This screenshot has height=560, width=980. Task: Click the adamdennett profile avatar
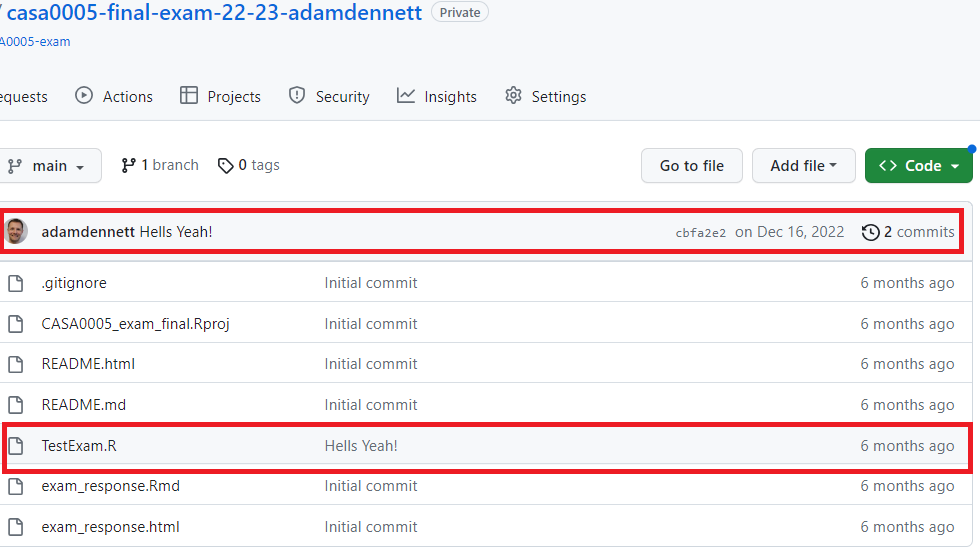pyautogui.click(x=16, y=232)
